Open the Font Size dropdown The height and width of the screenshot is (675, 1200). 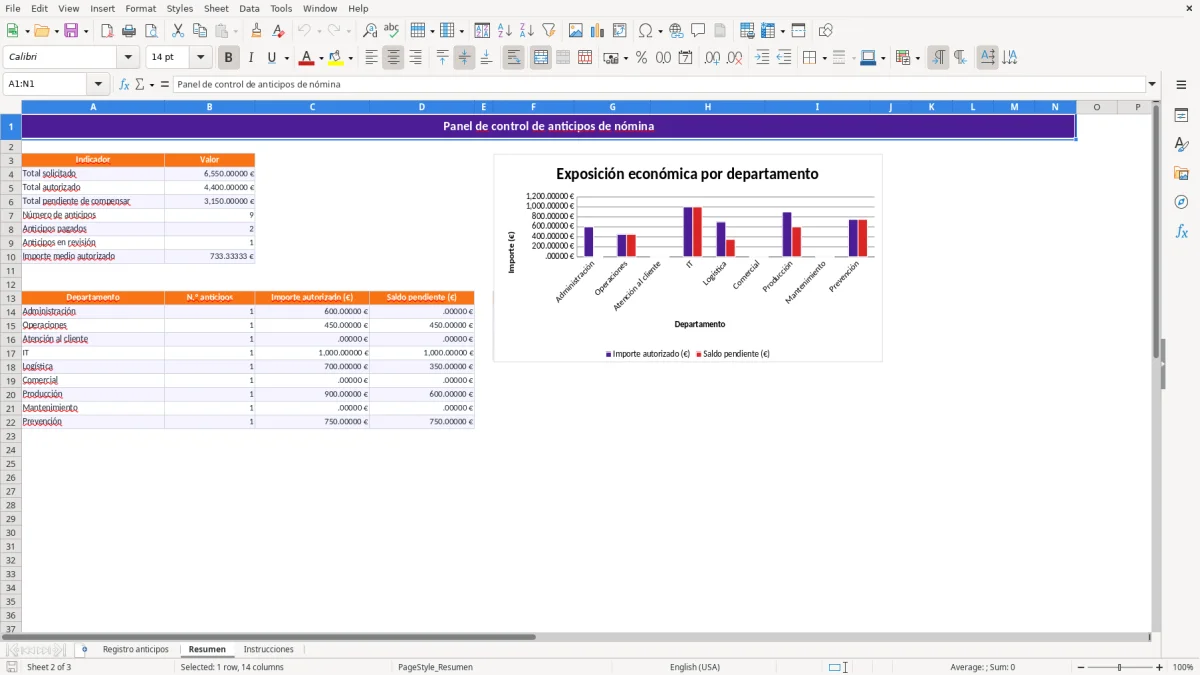tap(201, 58)
